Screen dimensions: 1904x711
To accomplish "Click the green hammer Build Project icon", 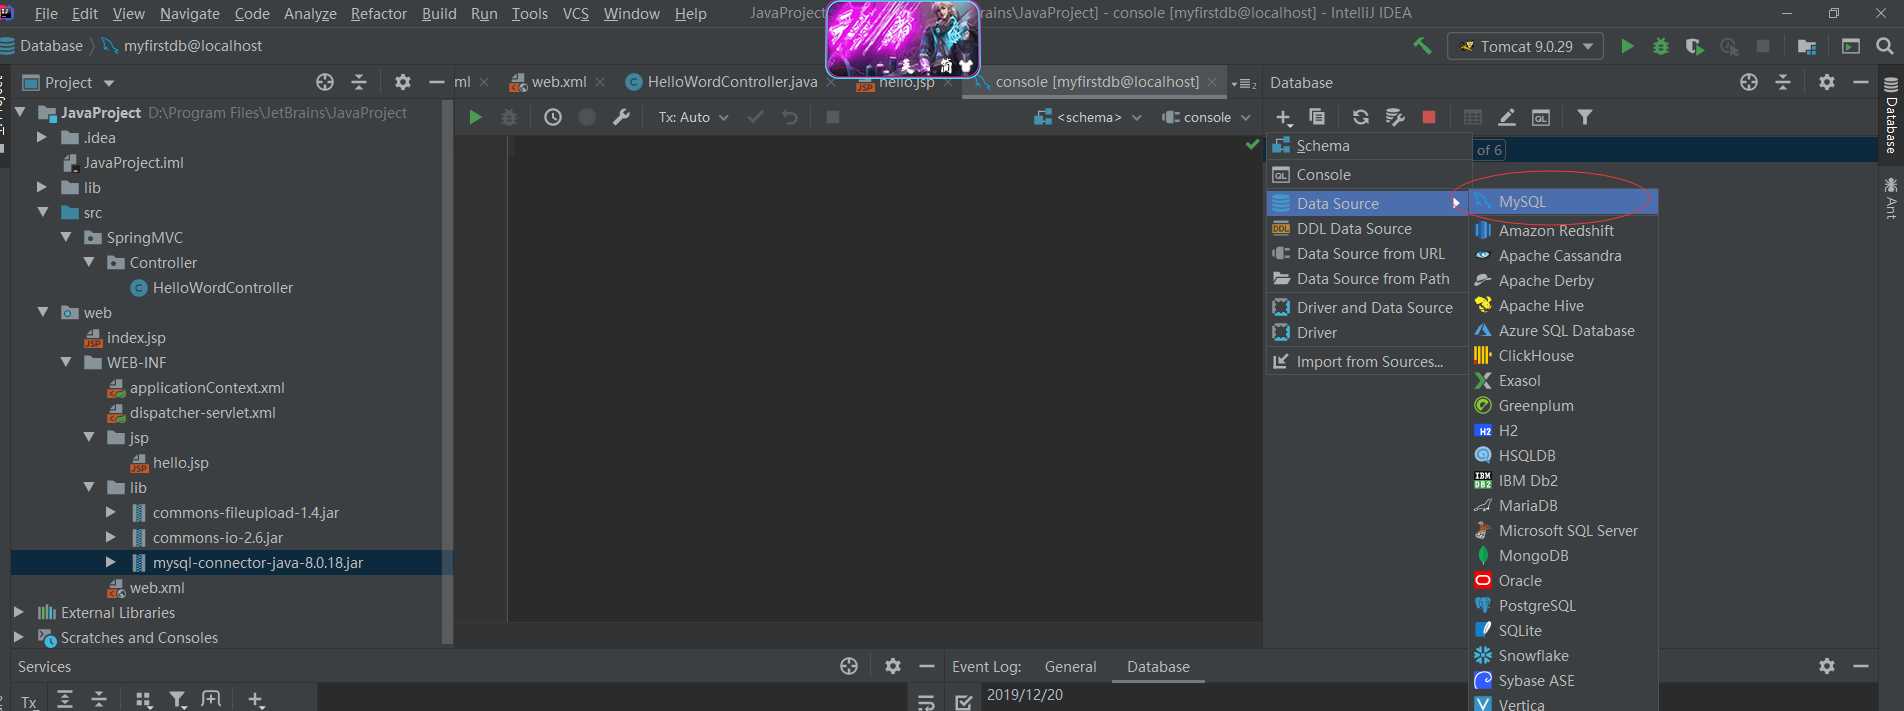I will (x=1422, y=46).
